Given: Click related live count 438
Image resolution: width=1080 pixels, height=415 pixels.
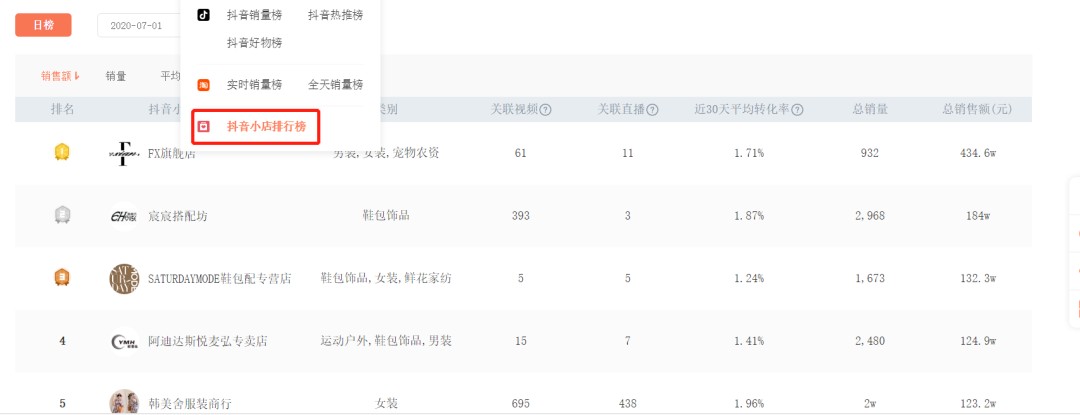Looking at the screenshot, I should tap(627, 404).
